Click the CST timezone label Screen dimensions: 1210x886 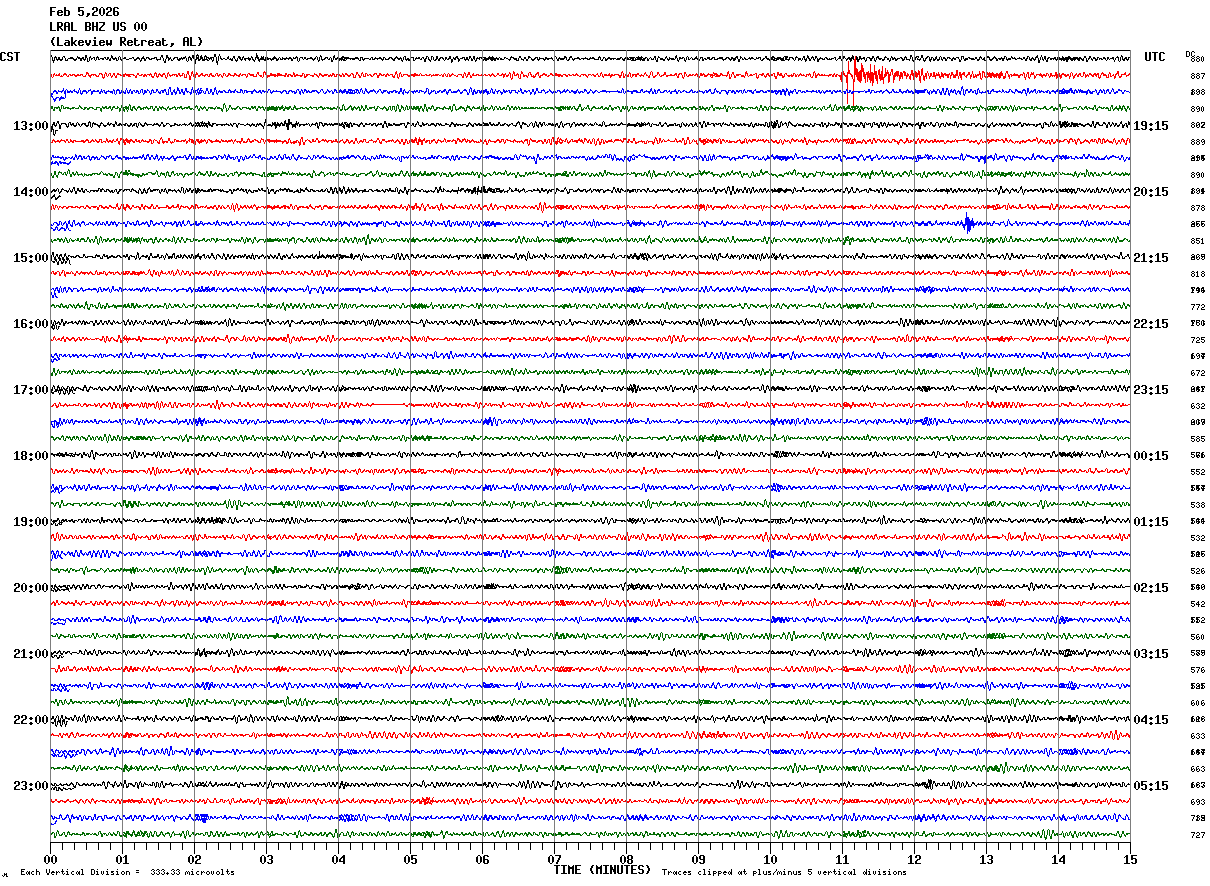coord(10,57)
